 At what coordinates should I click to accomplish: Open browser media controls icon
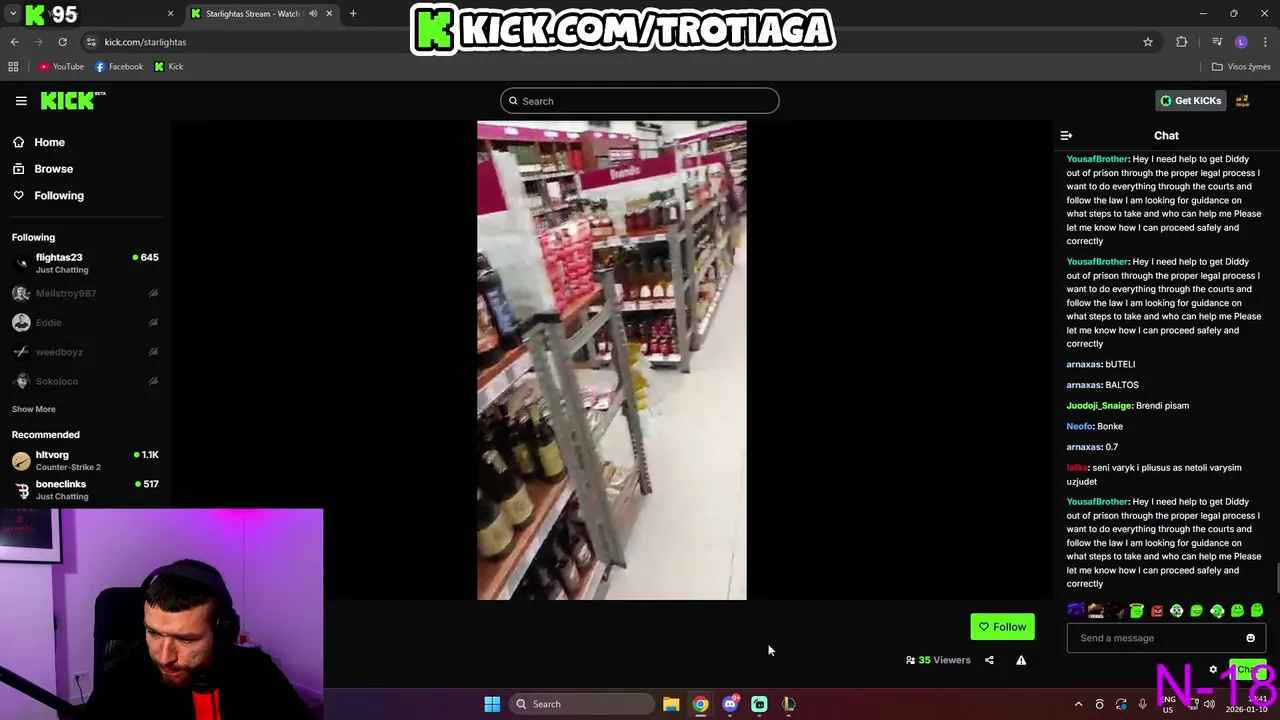point(1217,42)
